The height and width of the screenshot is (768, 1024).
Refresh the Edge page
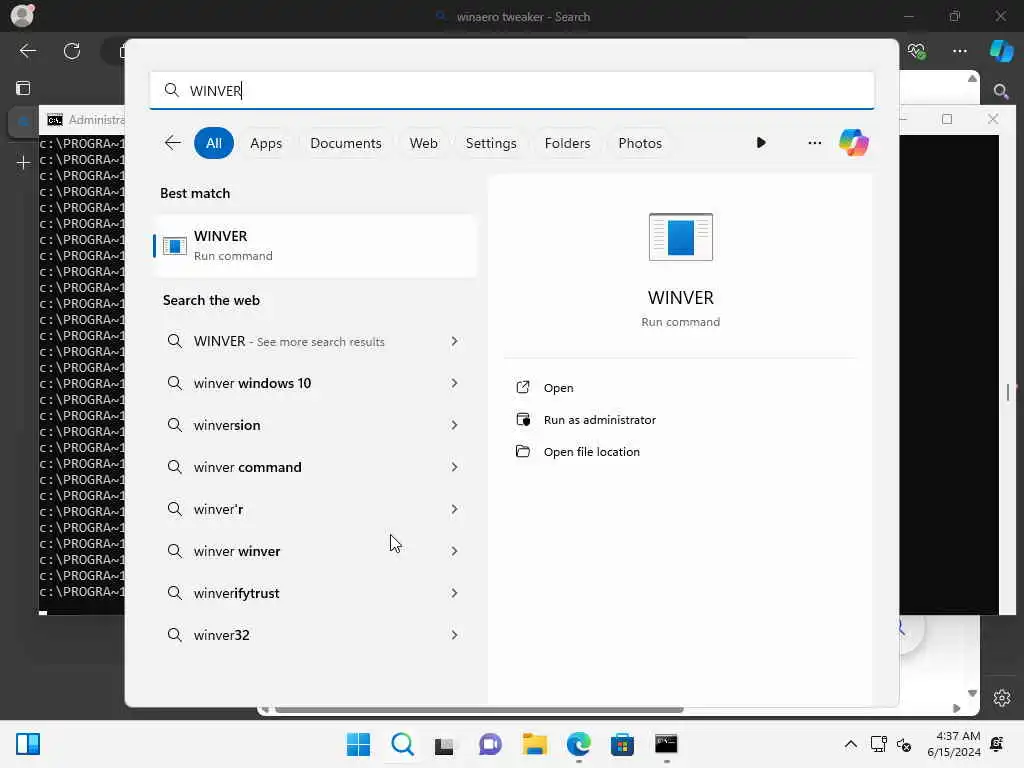point(72,51)
